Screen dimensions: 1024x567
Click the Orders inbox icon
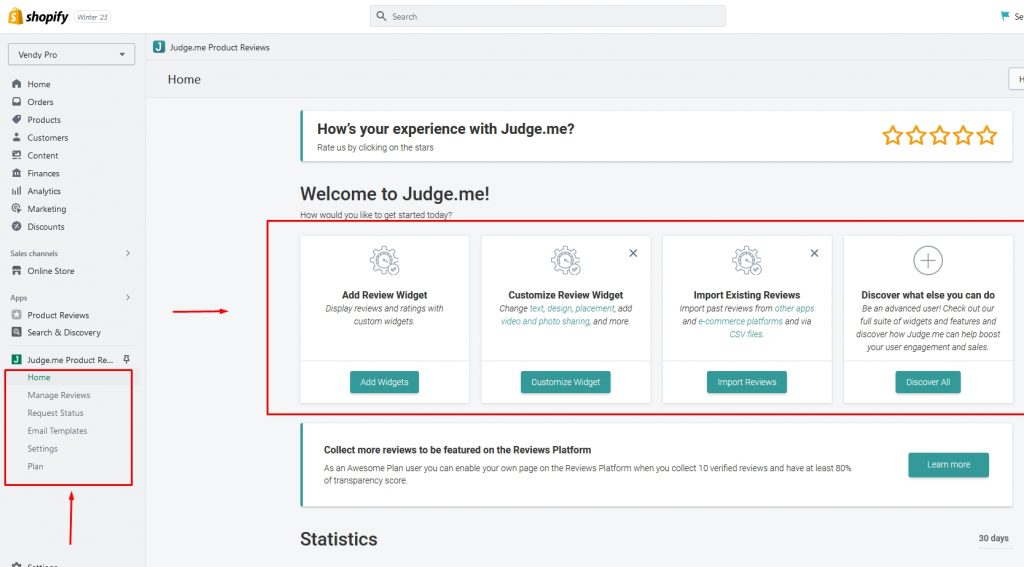[16, 101]
